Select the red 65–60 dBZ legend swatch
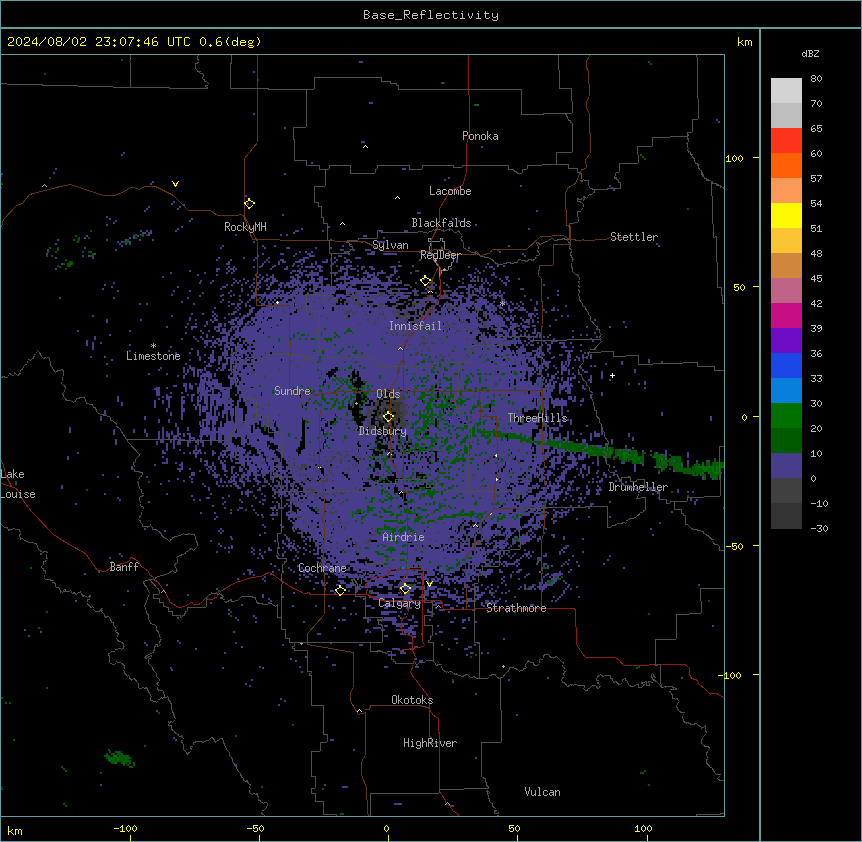 786,140
